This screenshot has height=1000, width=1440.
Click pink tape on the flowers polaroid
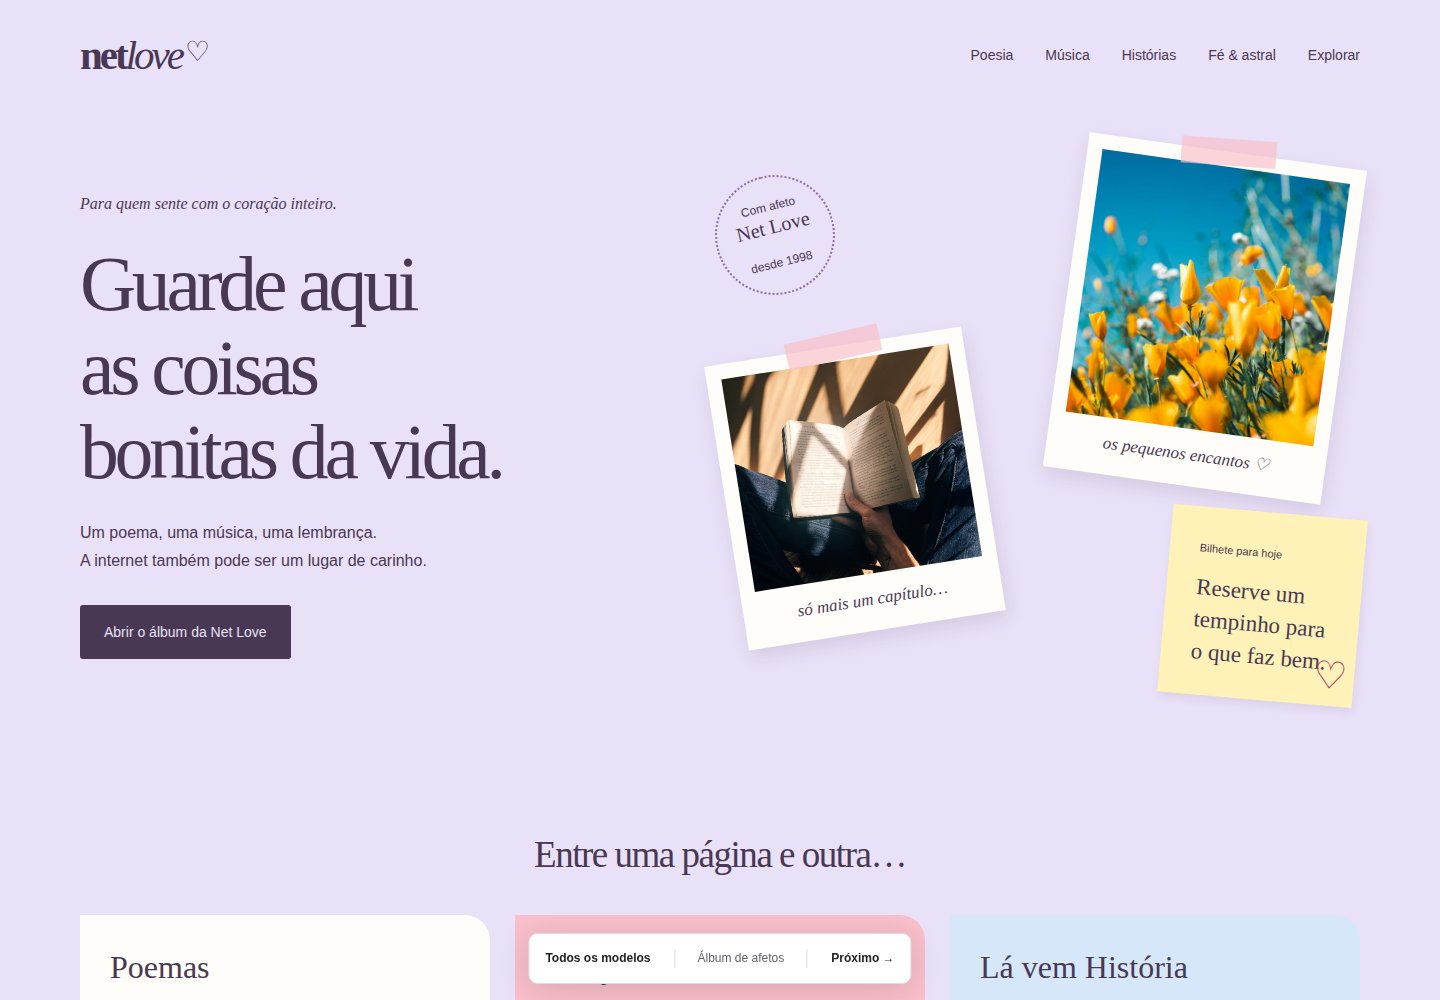[1229, 152]
